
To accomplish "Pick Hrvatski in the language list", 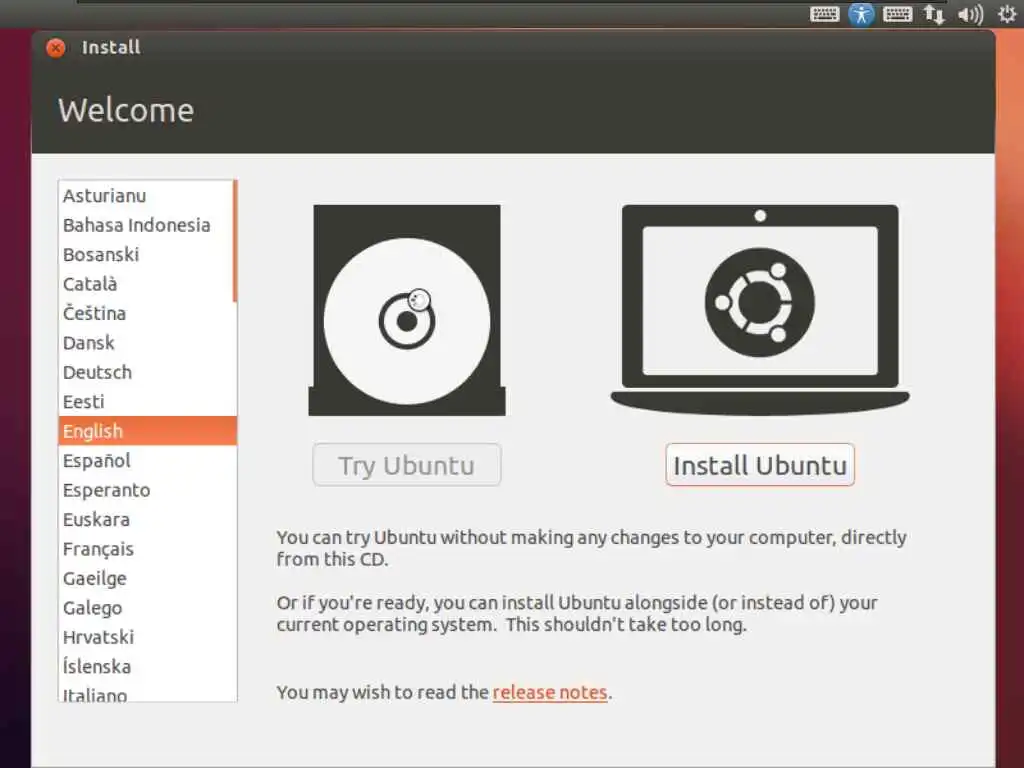I will click(x=148, y=637).
